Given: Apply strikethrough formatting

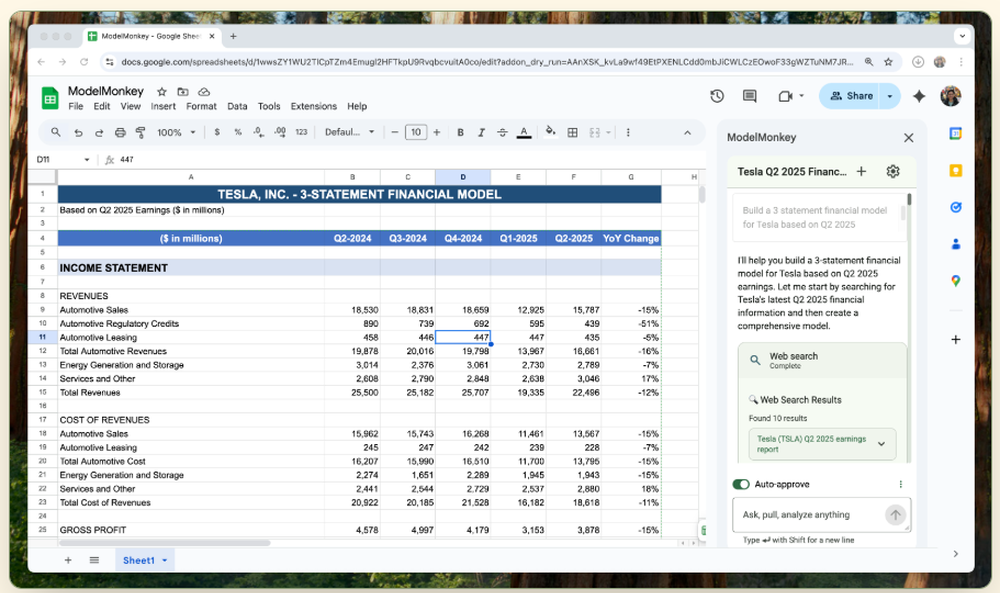Looking at the screenshot, I should tap(503, 132).
